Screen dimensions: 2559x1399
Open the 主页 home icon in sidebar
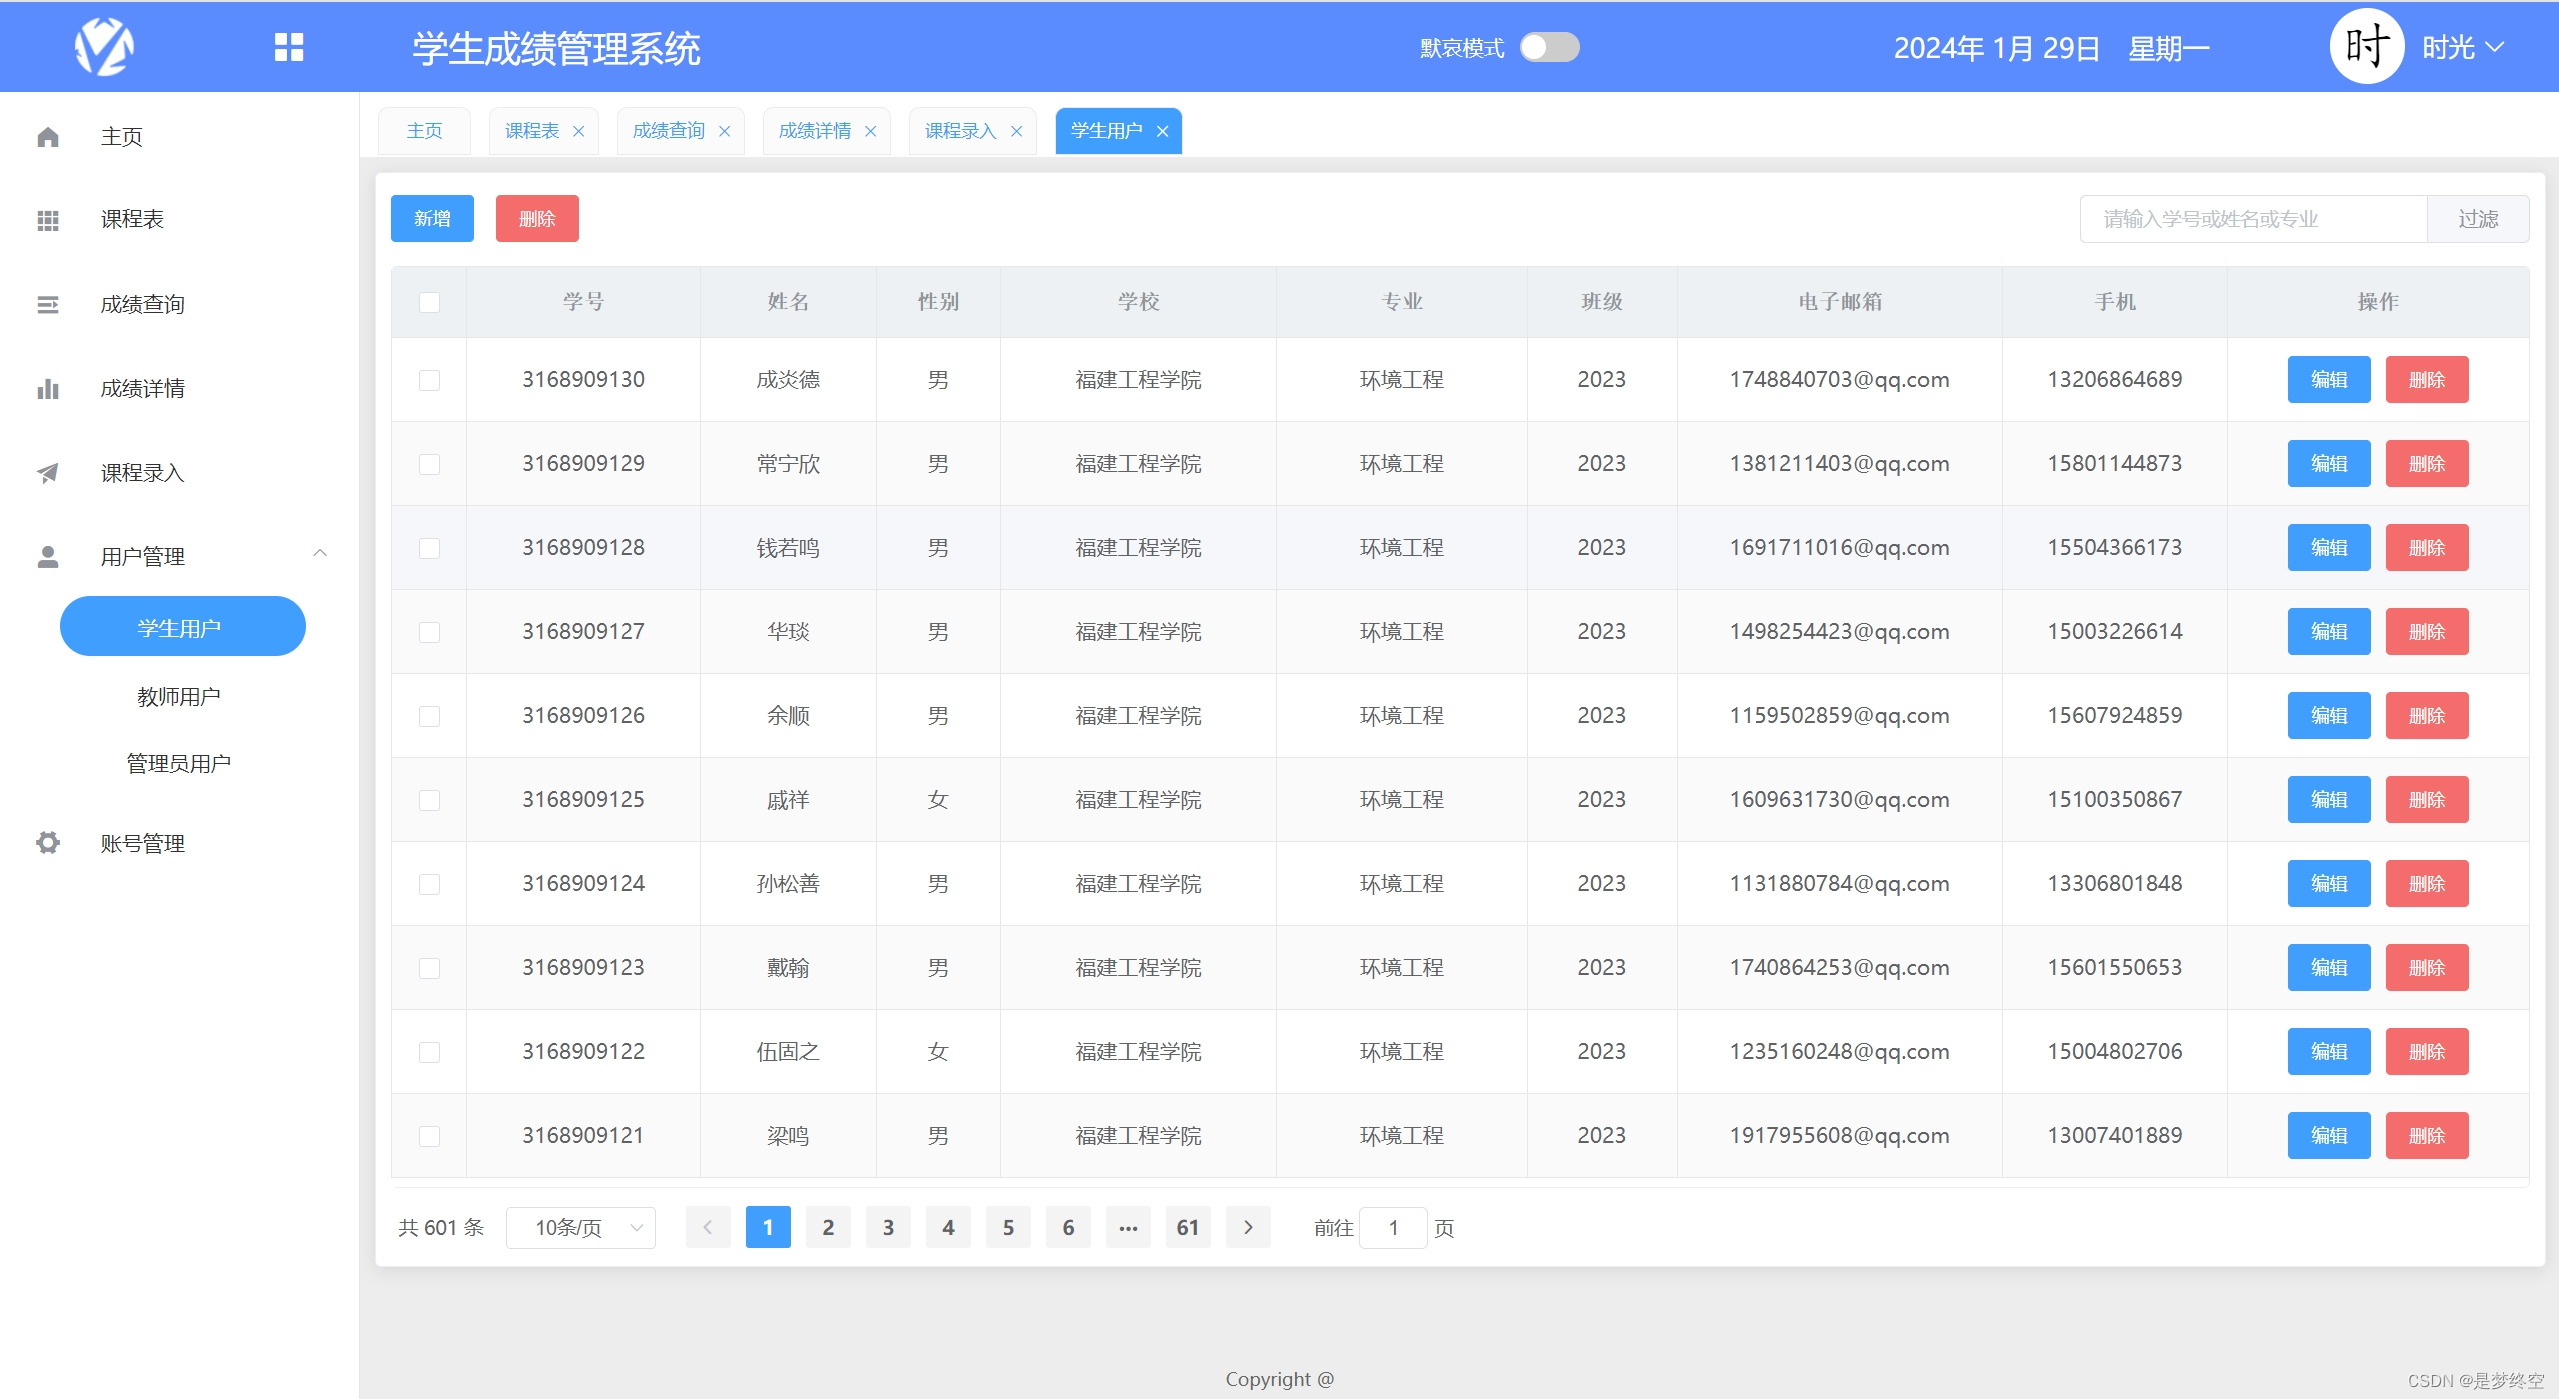[x=47, y=136]
